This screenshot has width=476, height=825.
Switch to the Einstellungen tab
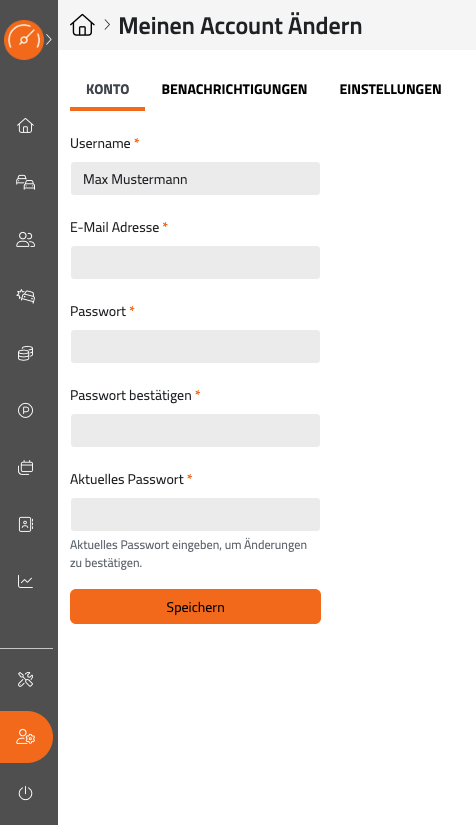pos(390,89)
